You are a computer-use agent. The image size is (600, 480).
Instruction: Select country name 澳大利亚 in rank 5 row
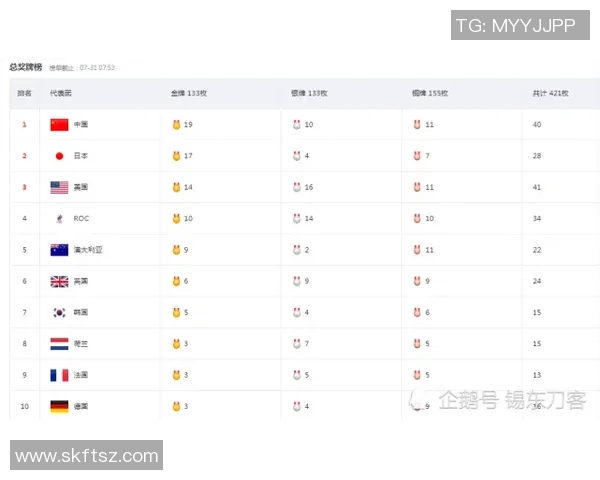click(88, 250)
